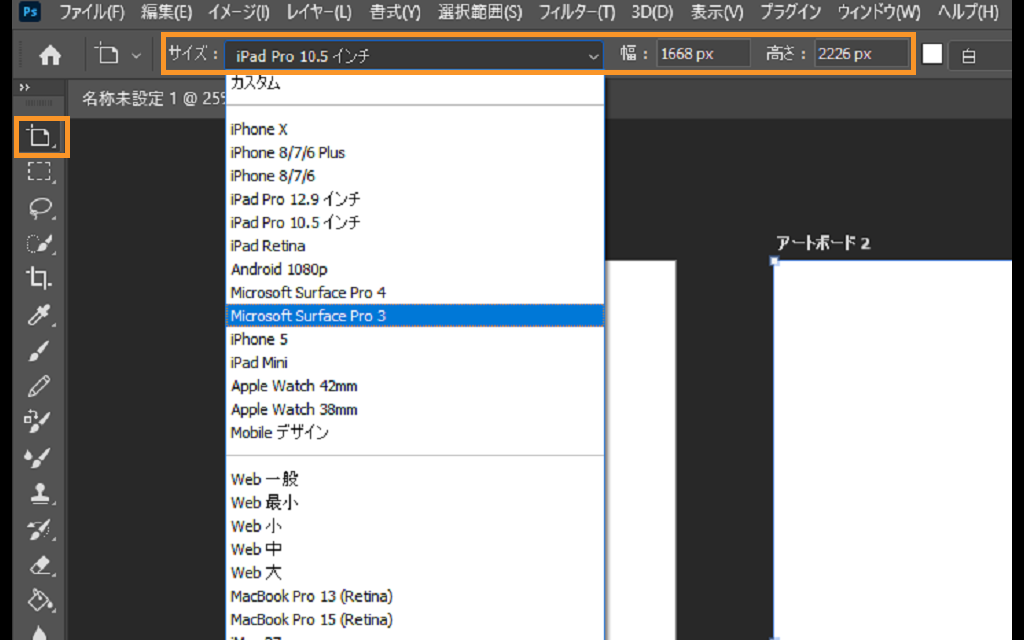Click the white artboard background color swatch
The width and height of the screenshot is (1024, 640).
pos(932,54)
